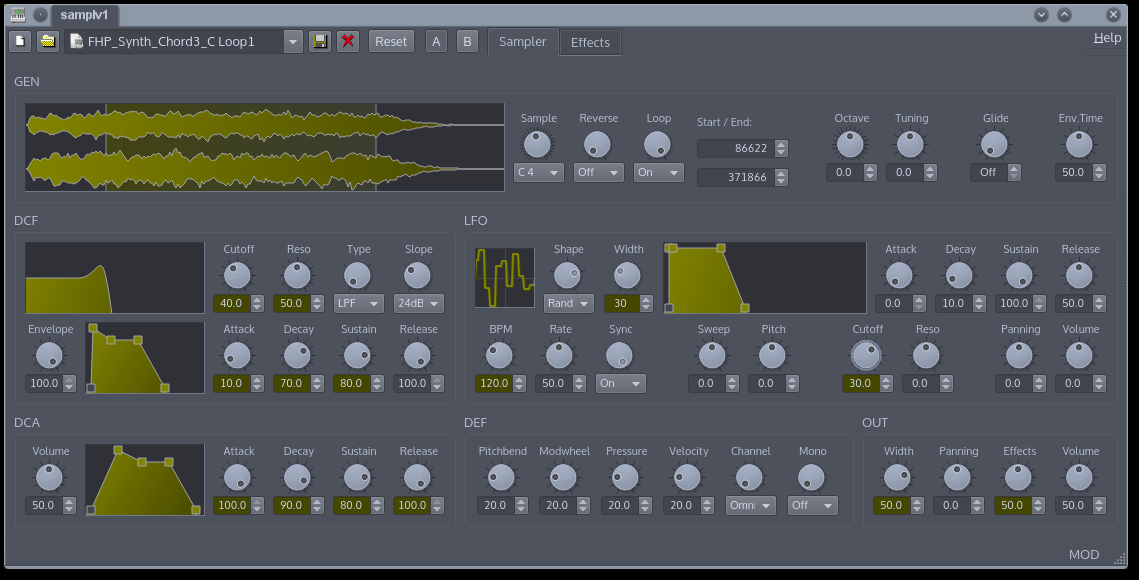The image size is (1139, 580).
Task: Click the round button next to app icon
Action: pos(41,15)
